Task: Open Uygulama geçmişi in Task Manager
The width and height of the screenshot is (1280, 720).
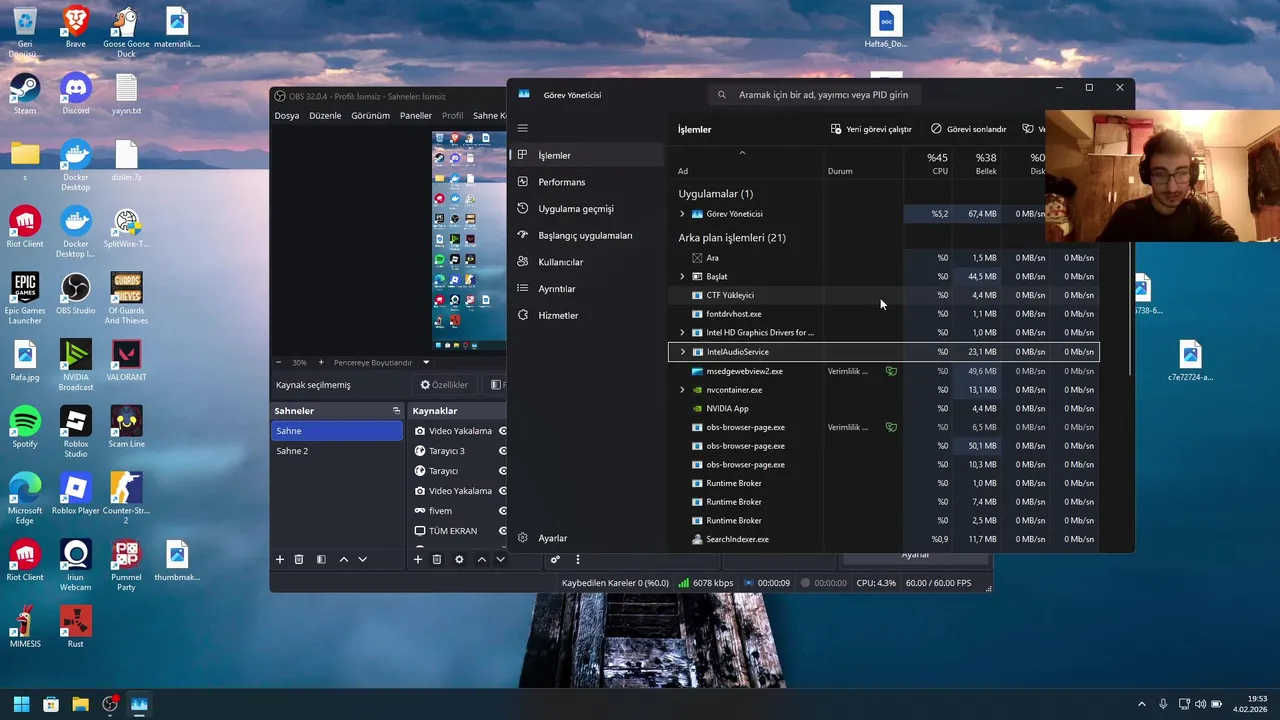Action: pyautogui.click(x=587, y=209)
